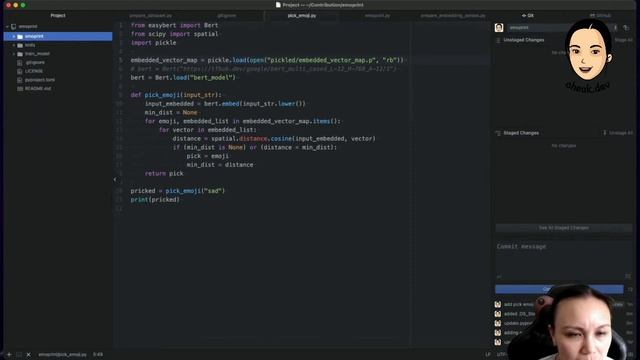640x360 pixels.
Task: Open the README.md file
Action: (38, 88)
